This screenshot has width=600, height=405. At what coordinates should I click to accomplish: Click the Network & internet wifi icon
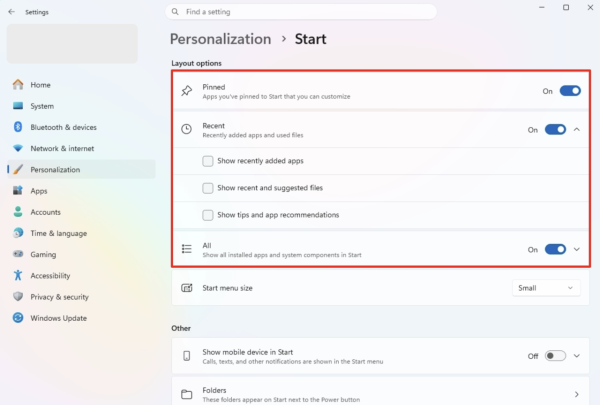point(18,148)
